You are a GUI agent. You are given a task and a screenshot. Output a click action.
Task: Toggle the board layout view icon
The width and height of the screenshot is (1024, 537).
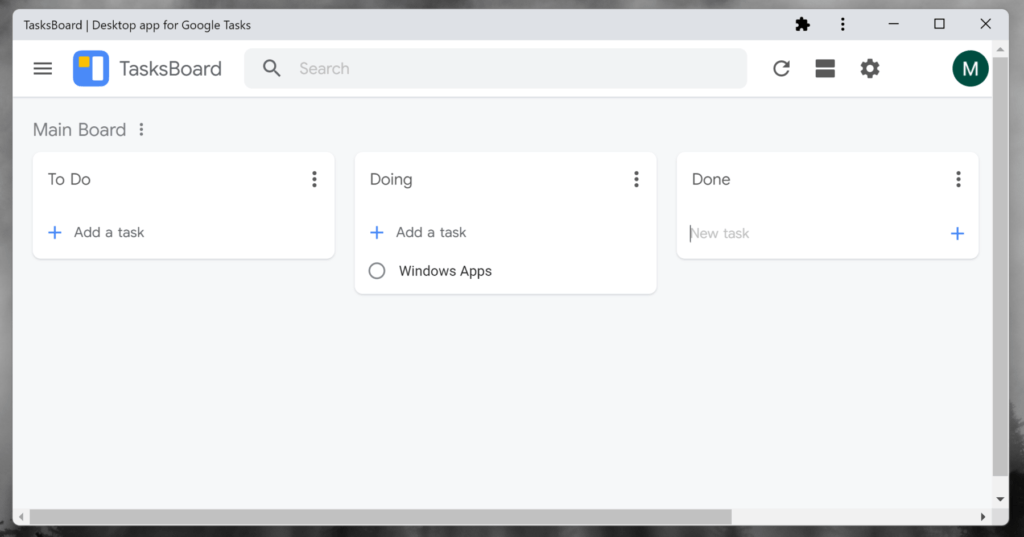pyautogui.click(x=825, y=69)
